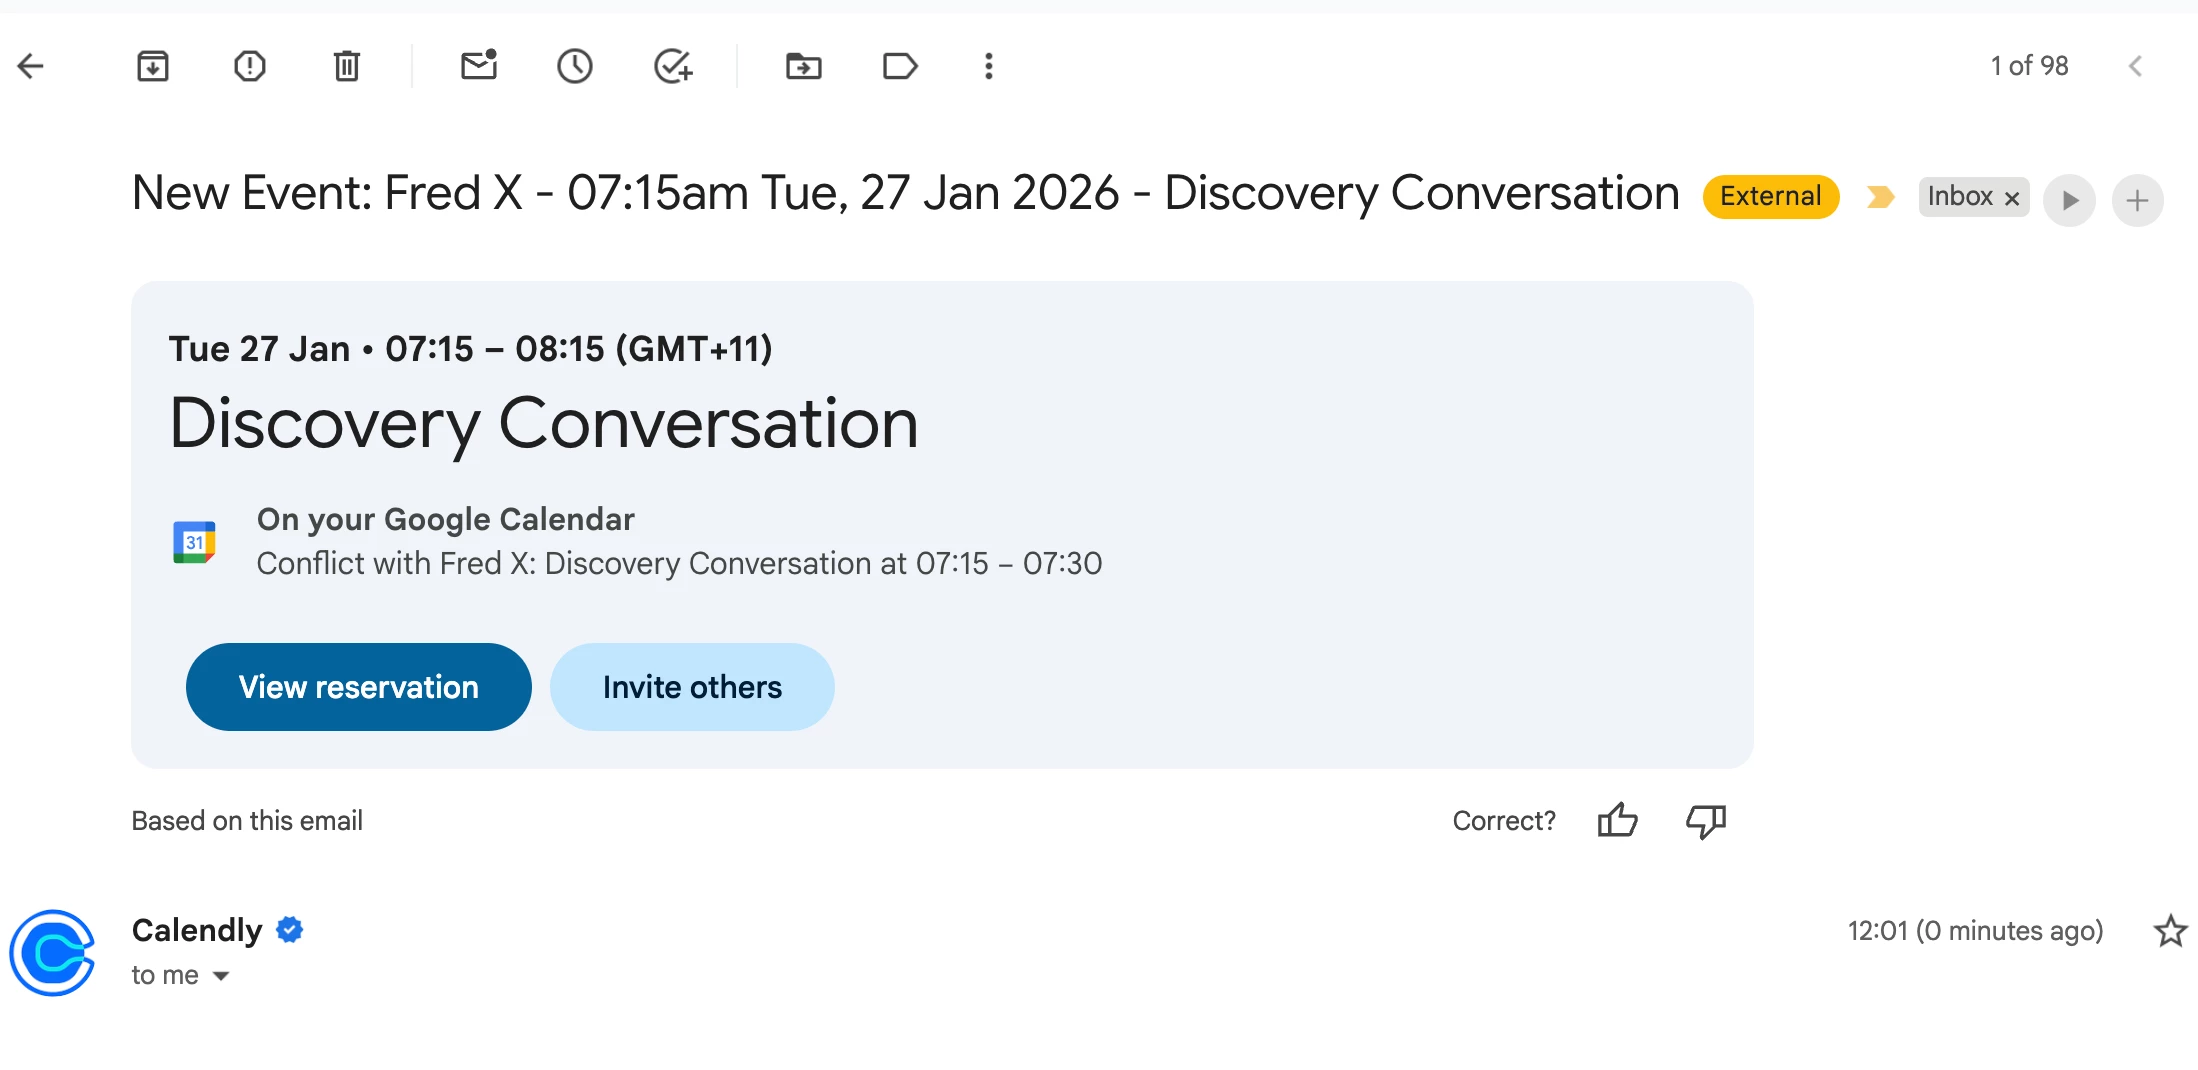The width and height of the screenshot is (2198, 1070).
Task: Star the Calendly message
Action: 2170,931
